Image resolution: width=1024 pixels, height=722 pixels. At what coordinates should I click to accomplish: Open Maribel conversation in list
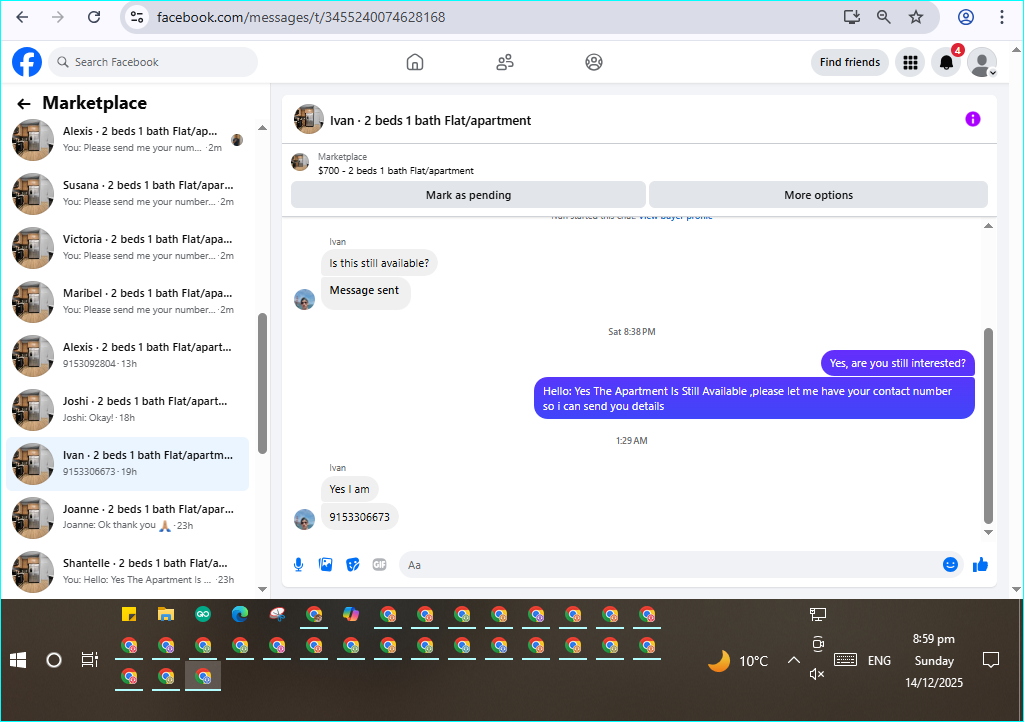coord(129,302)
